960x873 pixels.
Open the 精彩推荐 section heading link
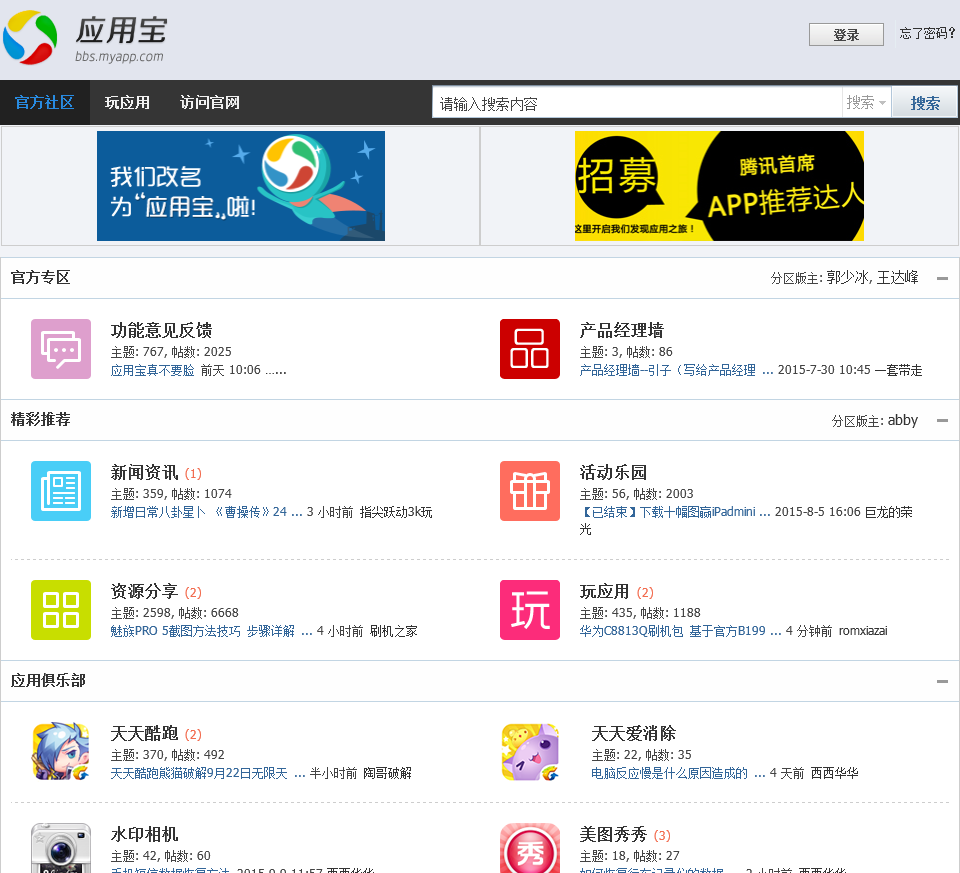click(x=40, y=419)
